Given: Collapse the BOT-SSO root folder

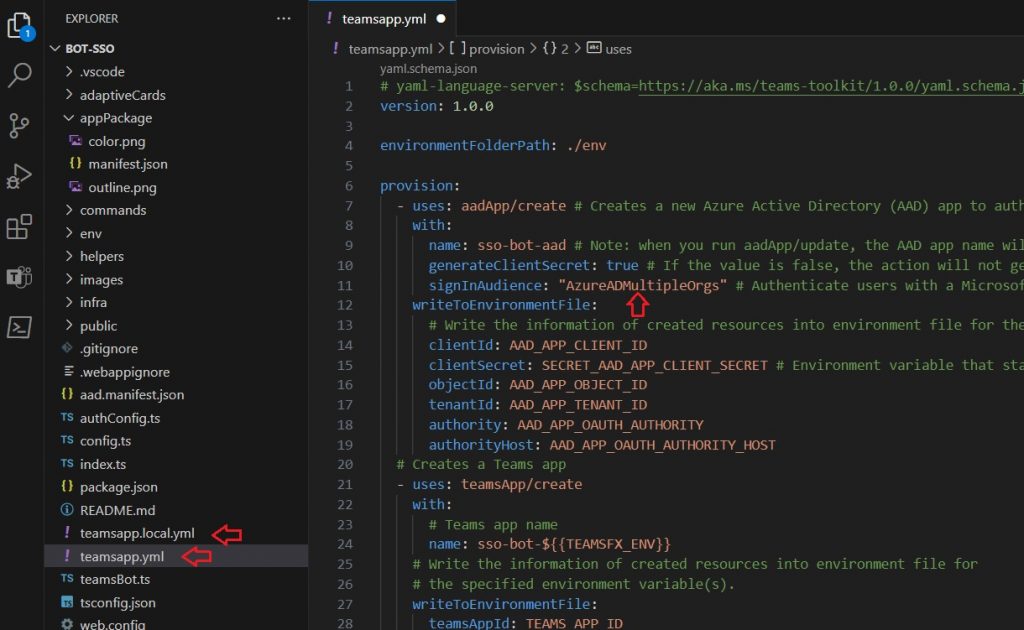Looking at the screenshot, I should point(92,48).
